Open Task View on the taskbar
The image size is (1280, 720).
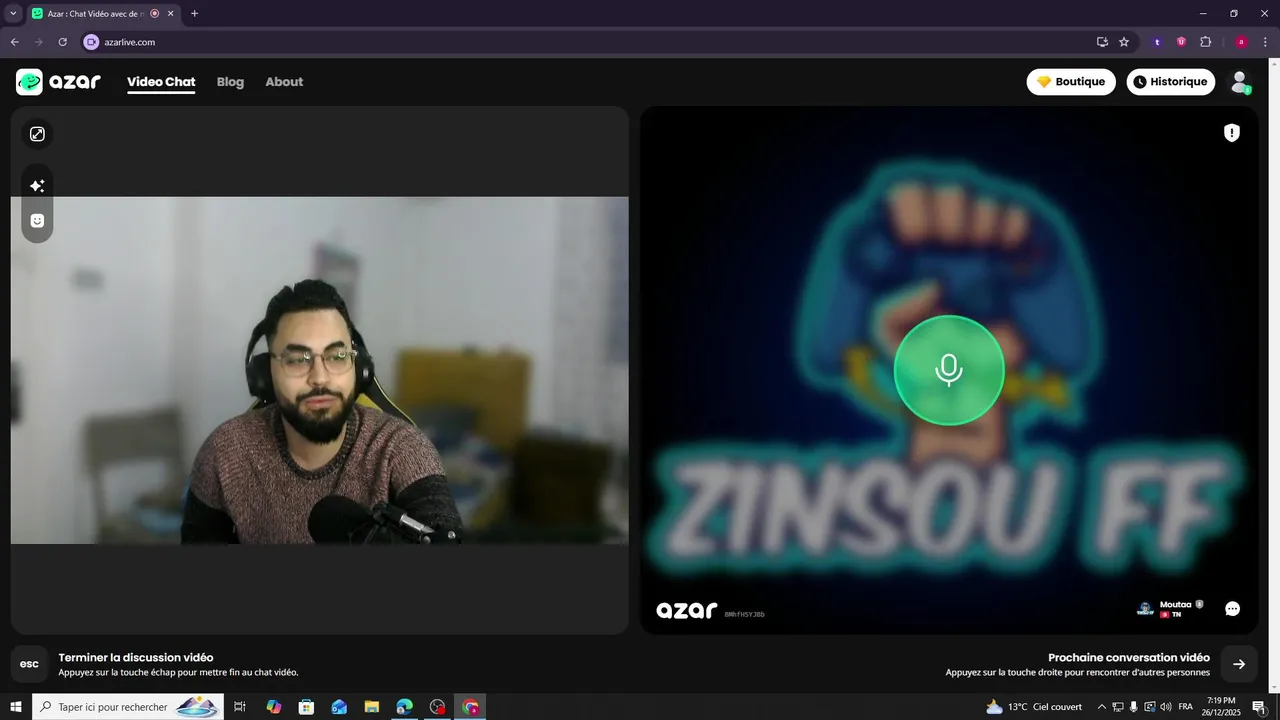pyautogui.click(x=240, y=707)
